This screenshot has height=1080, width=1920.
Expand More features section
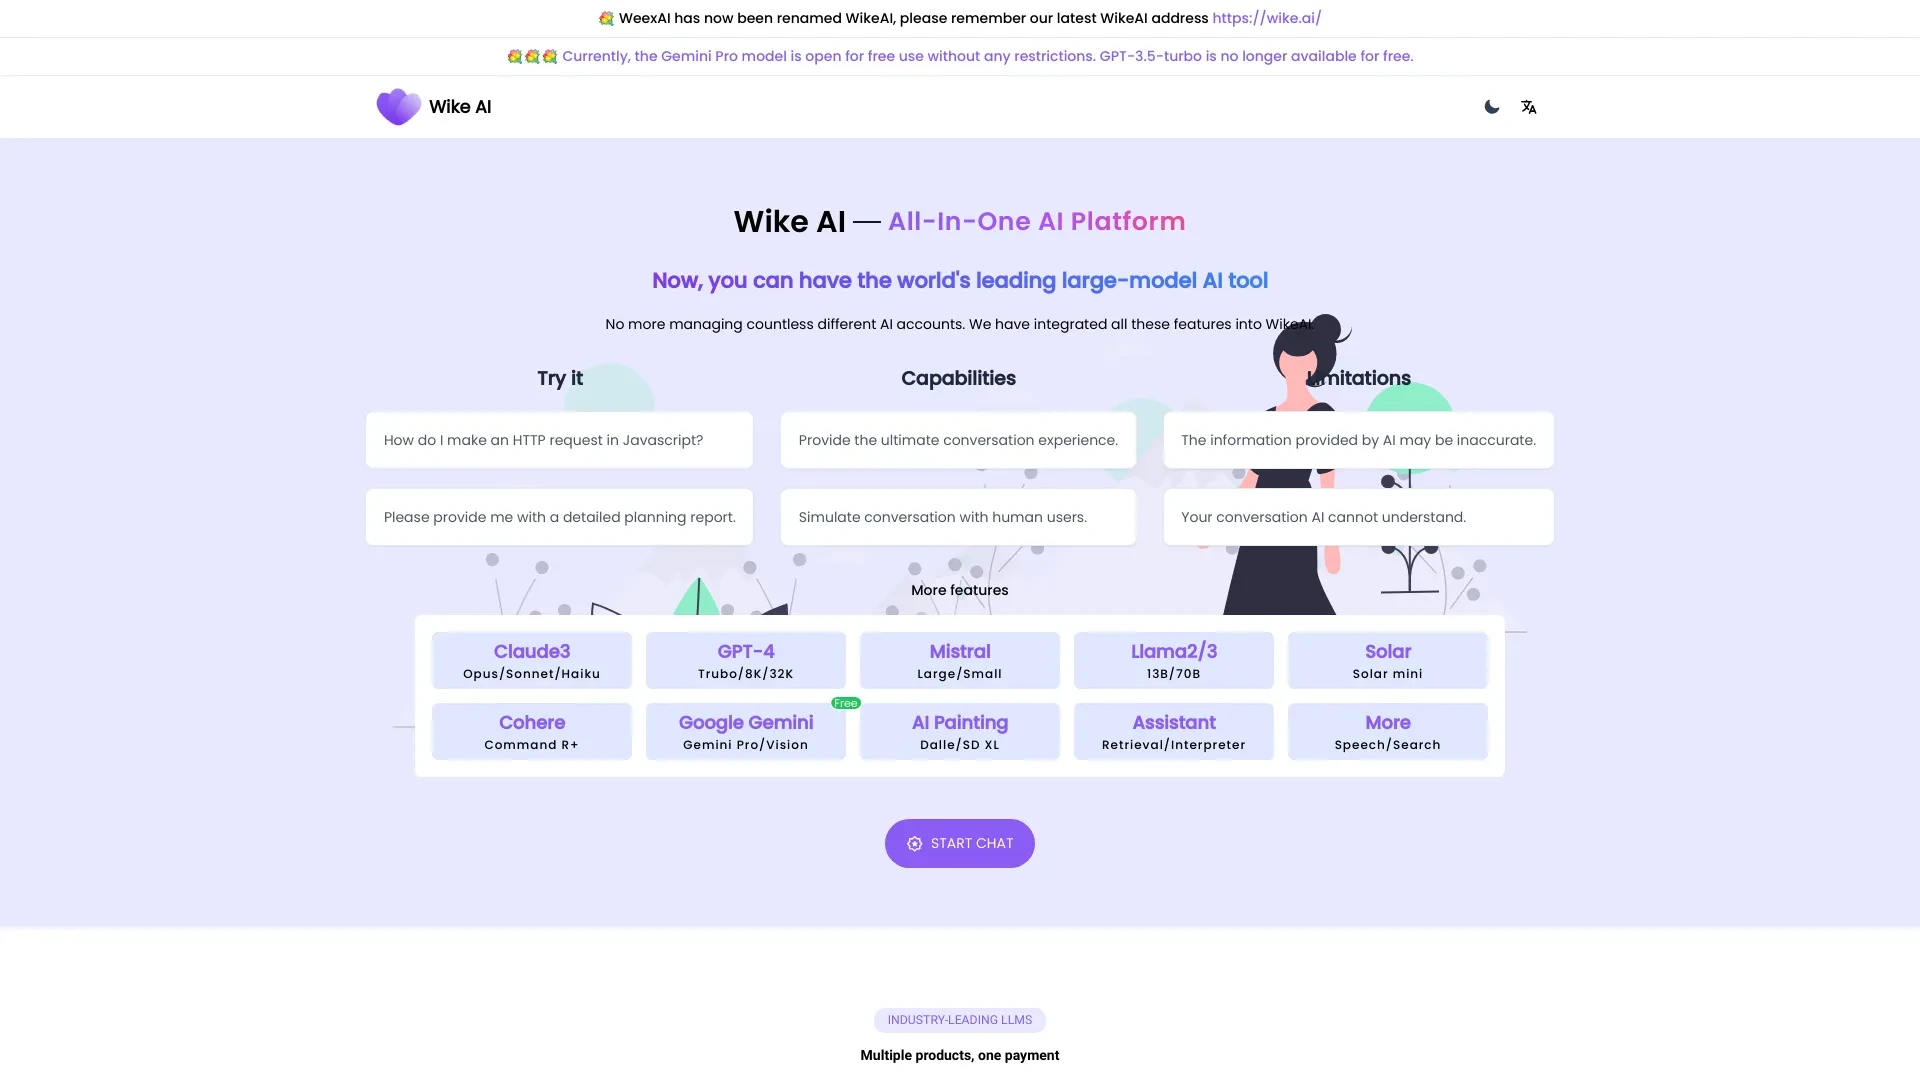pos(960,591)
